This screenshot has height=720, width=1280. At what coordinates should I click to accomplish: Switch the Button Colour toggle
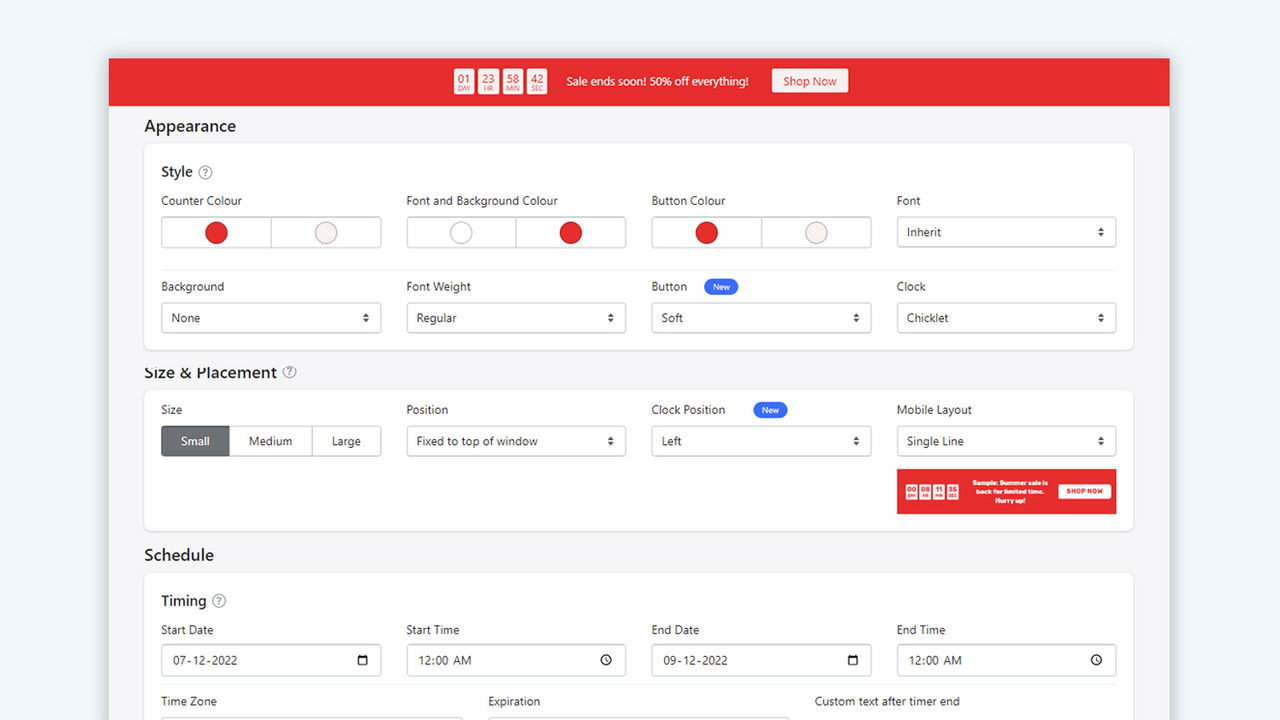[761, 232]
